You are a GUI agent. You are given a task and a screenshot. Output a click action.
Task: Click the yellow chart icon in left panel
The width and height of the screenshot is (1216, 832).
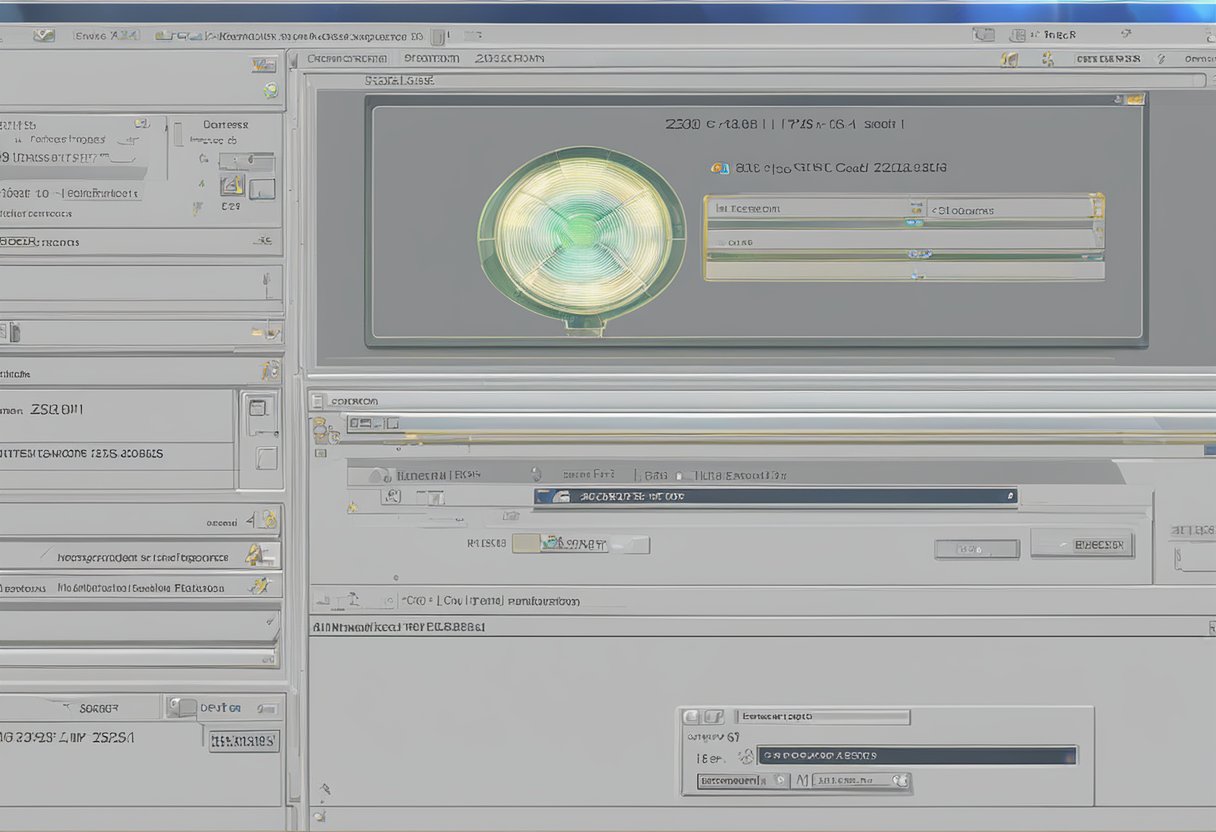coord(232,185)
